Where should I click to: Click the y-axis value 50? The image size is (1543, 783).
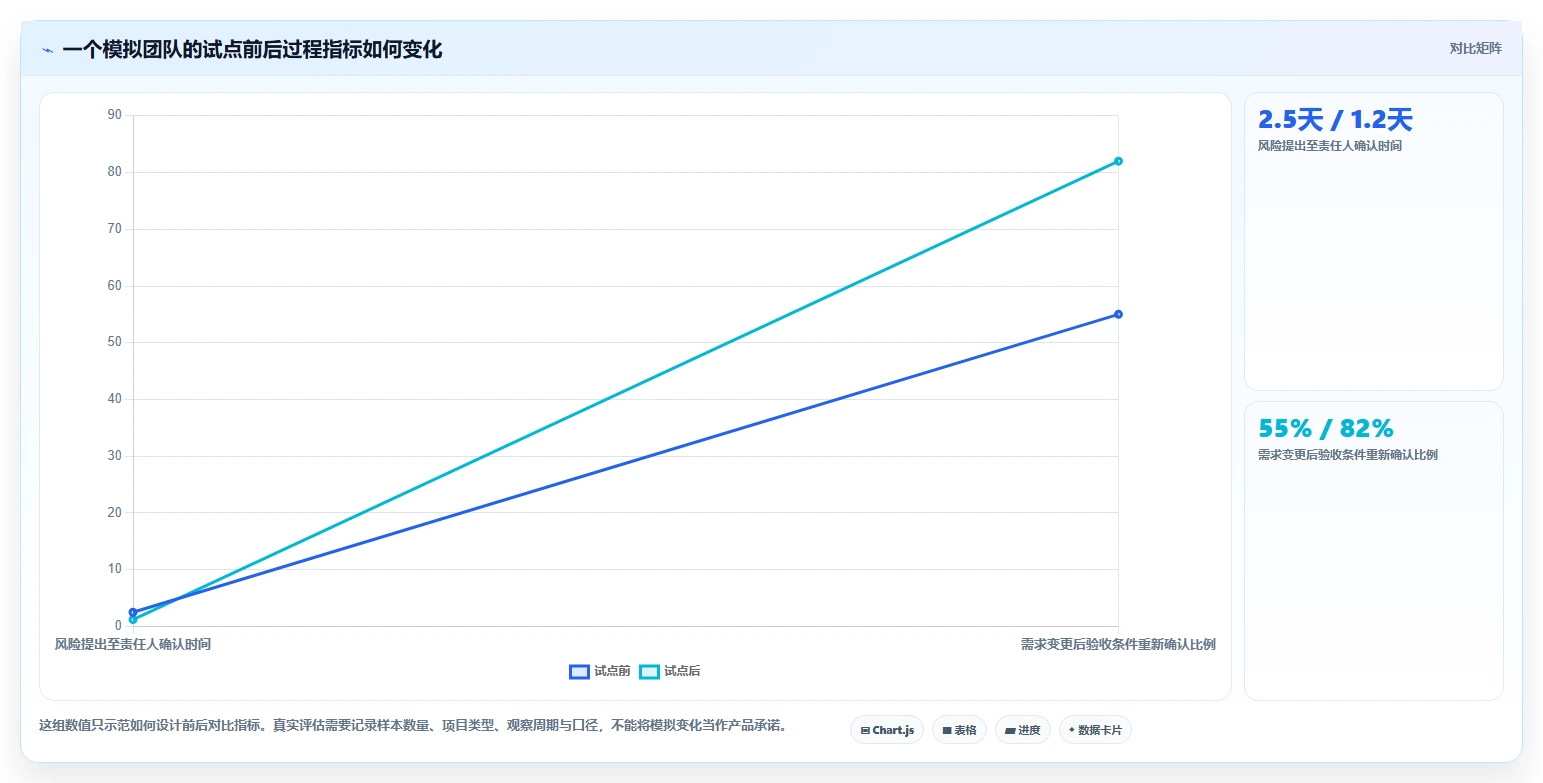114,342
